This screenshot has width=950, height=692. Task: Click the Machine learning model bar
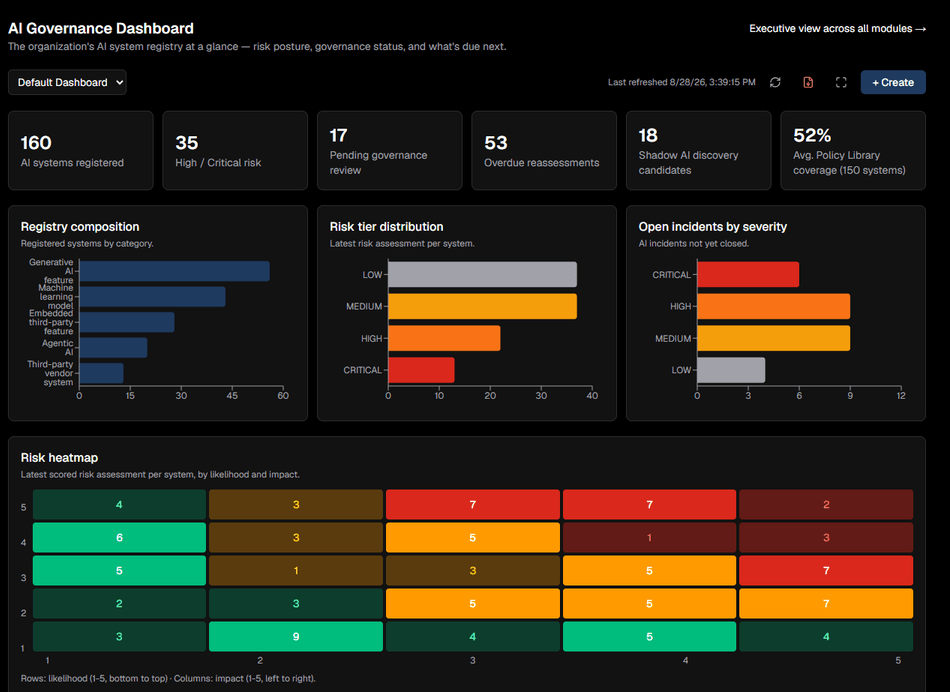[x=153, y=297]
